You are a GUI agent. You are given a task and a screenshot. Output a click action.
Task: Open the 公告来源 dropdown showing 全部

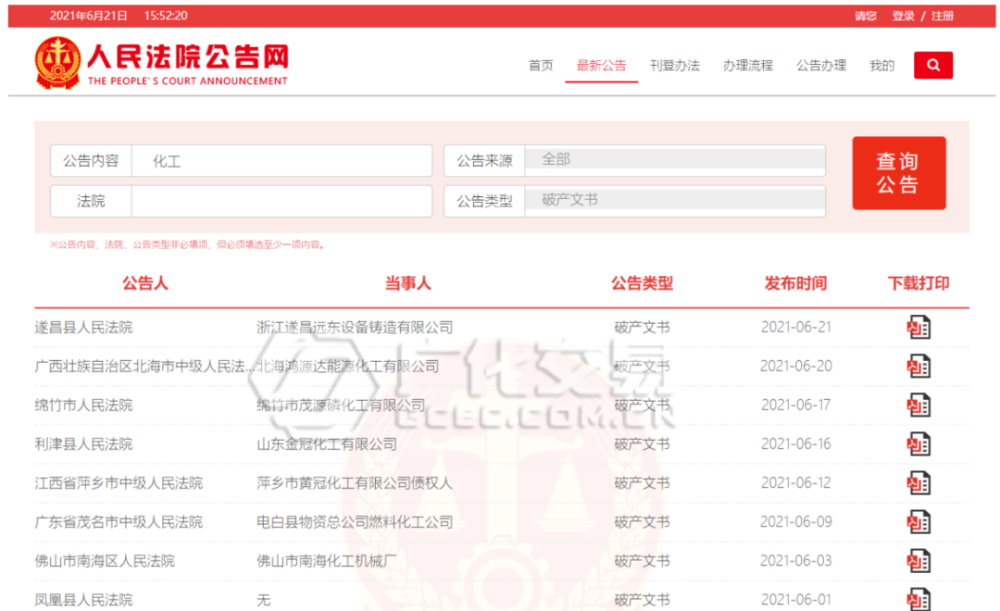point(675,159)
